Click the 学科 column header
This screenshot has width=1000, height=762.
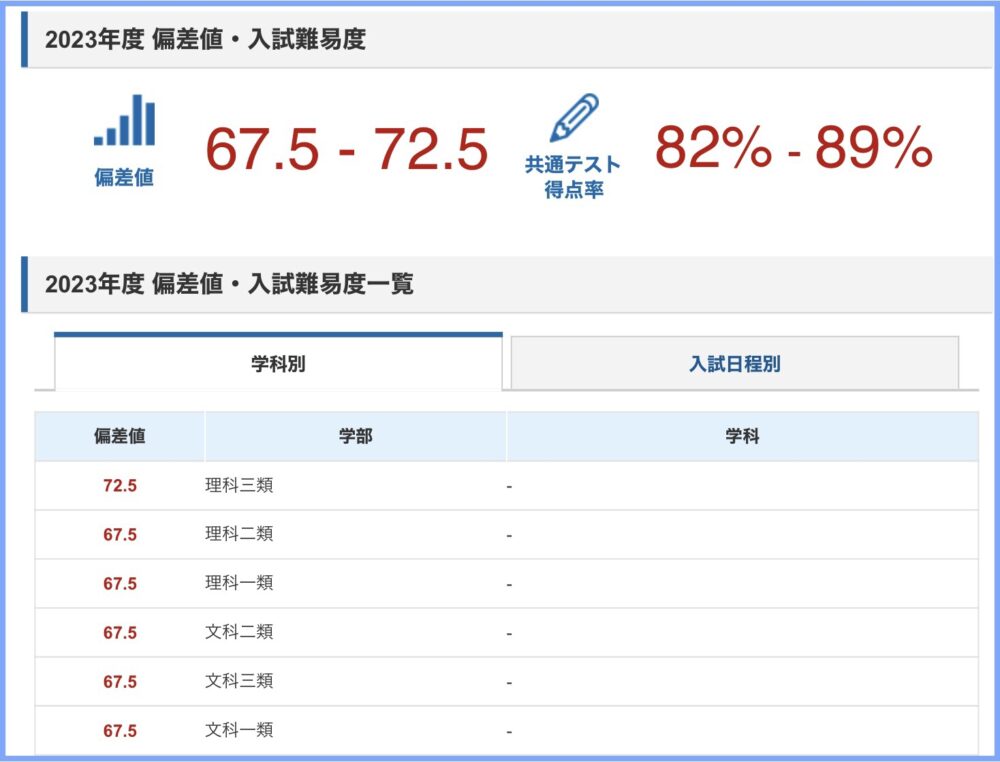742,437
